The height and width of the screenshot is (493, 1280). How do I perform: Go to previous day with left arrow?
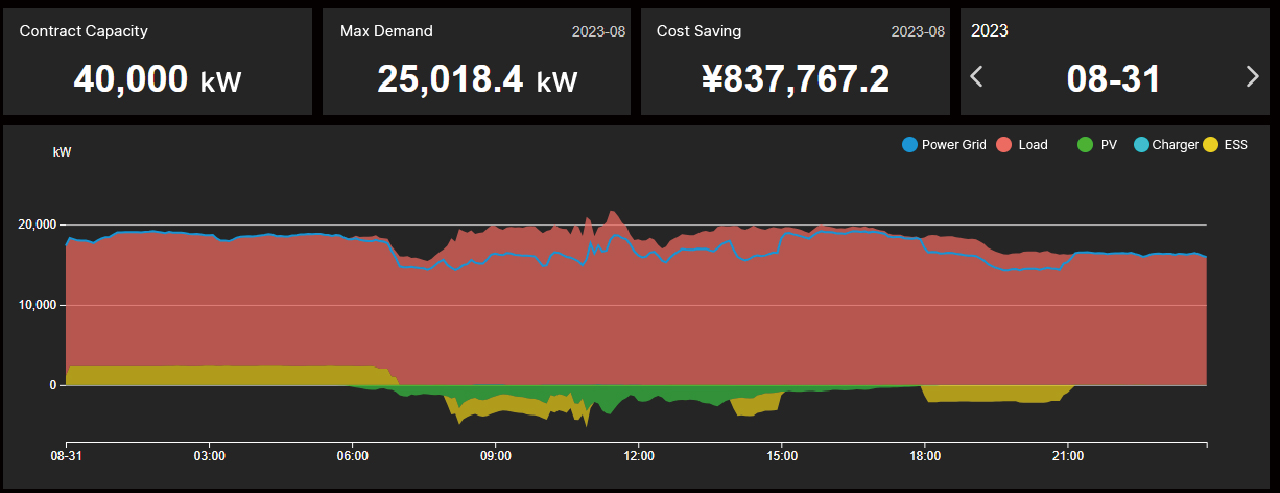point(977,77)
